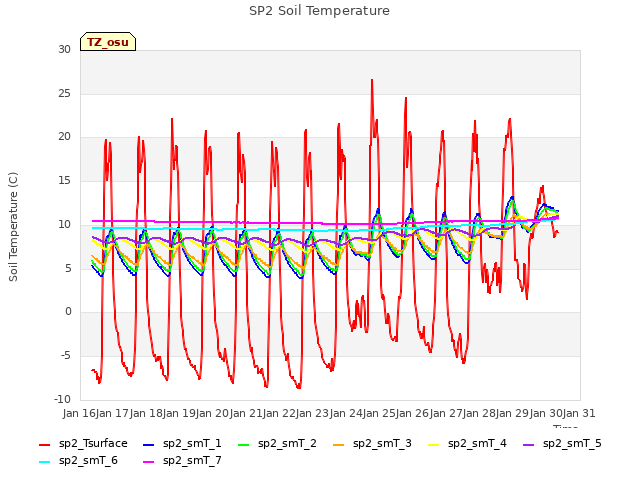
Task: Click the sp2_Tsurface legend entry
Action: pyautogui.click(x=83, y=444)
